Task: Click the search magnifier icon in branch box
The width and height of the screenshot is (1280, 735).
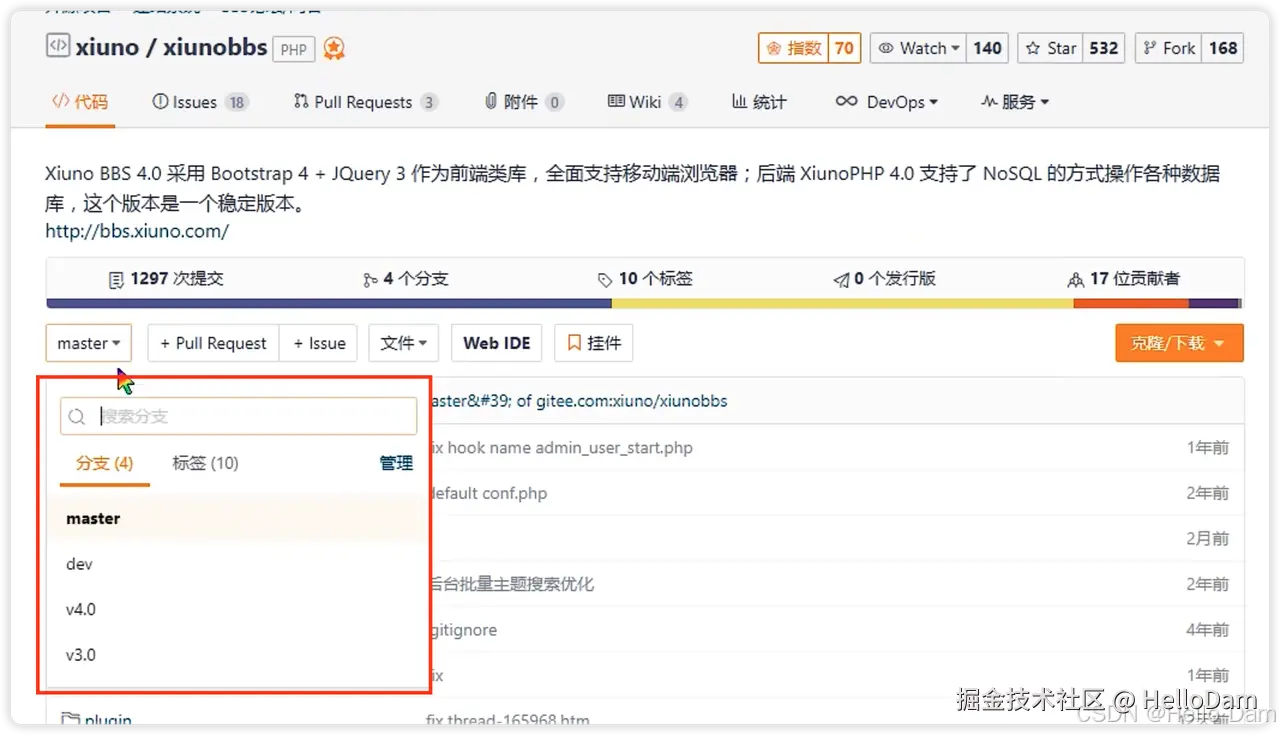Action: (77, 416)
